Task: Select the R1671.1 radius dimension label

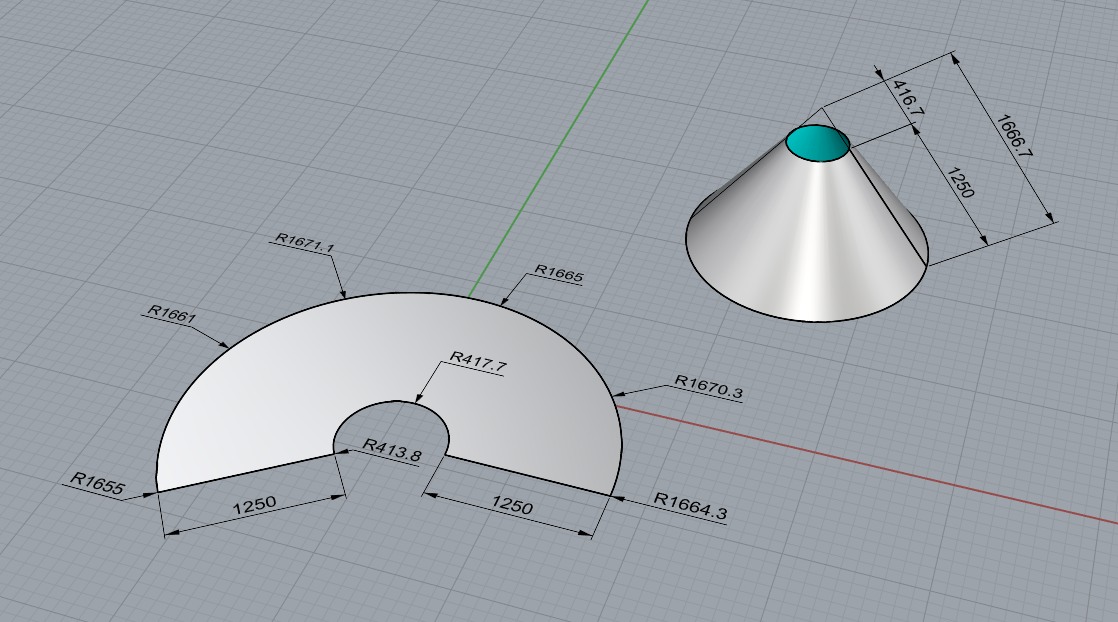Action: coord(305,245)
